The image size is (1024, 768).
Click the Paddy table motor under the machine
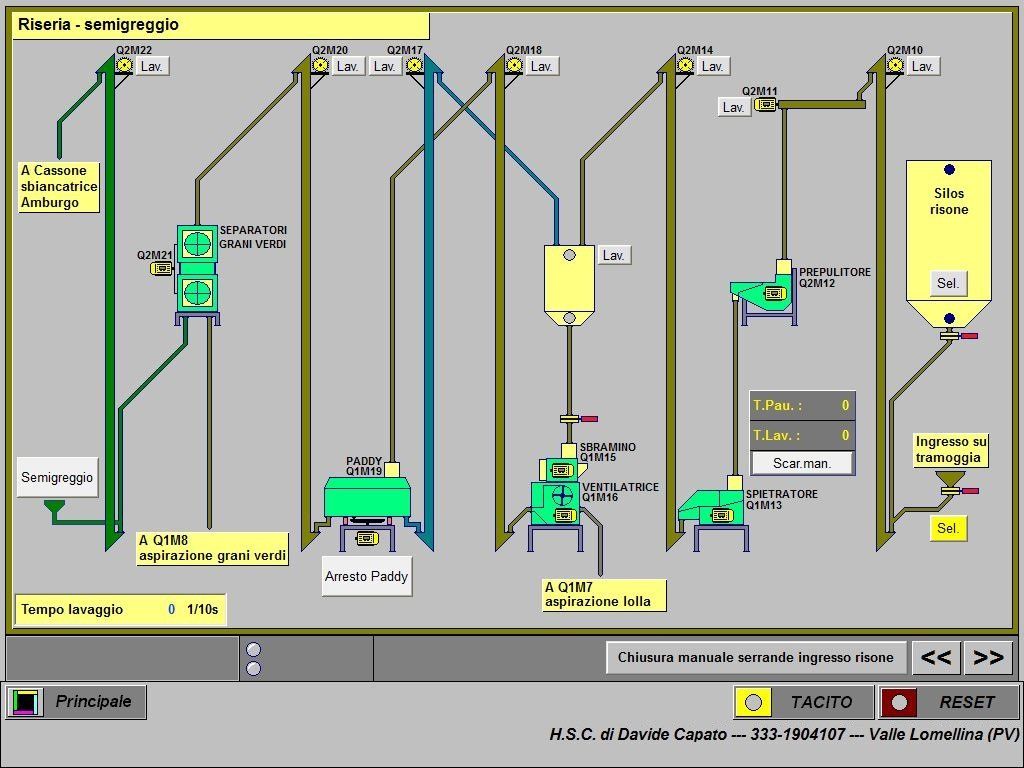point(366,538)
